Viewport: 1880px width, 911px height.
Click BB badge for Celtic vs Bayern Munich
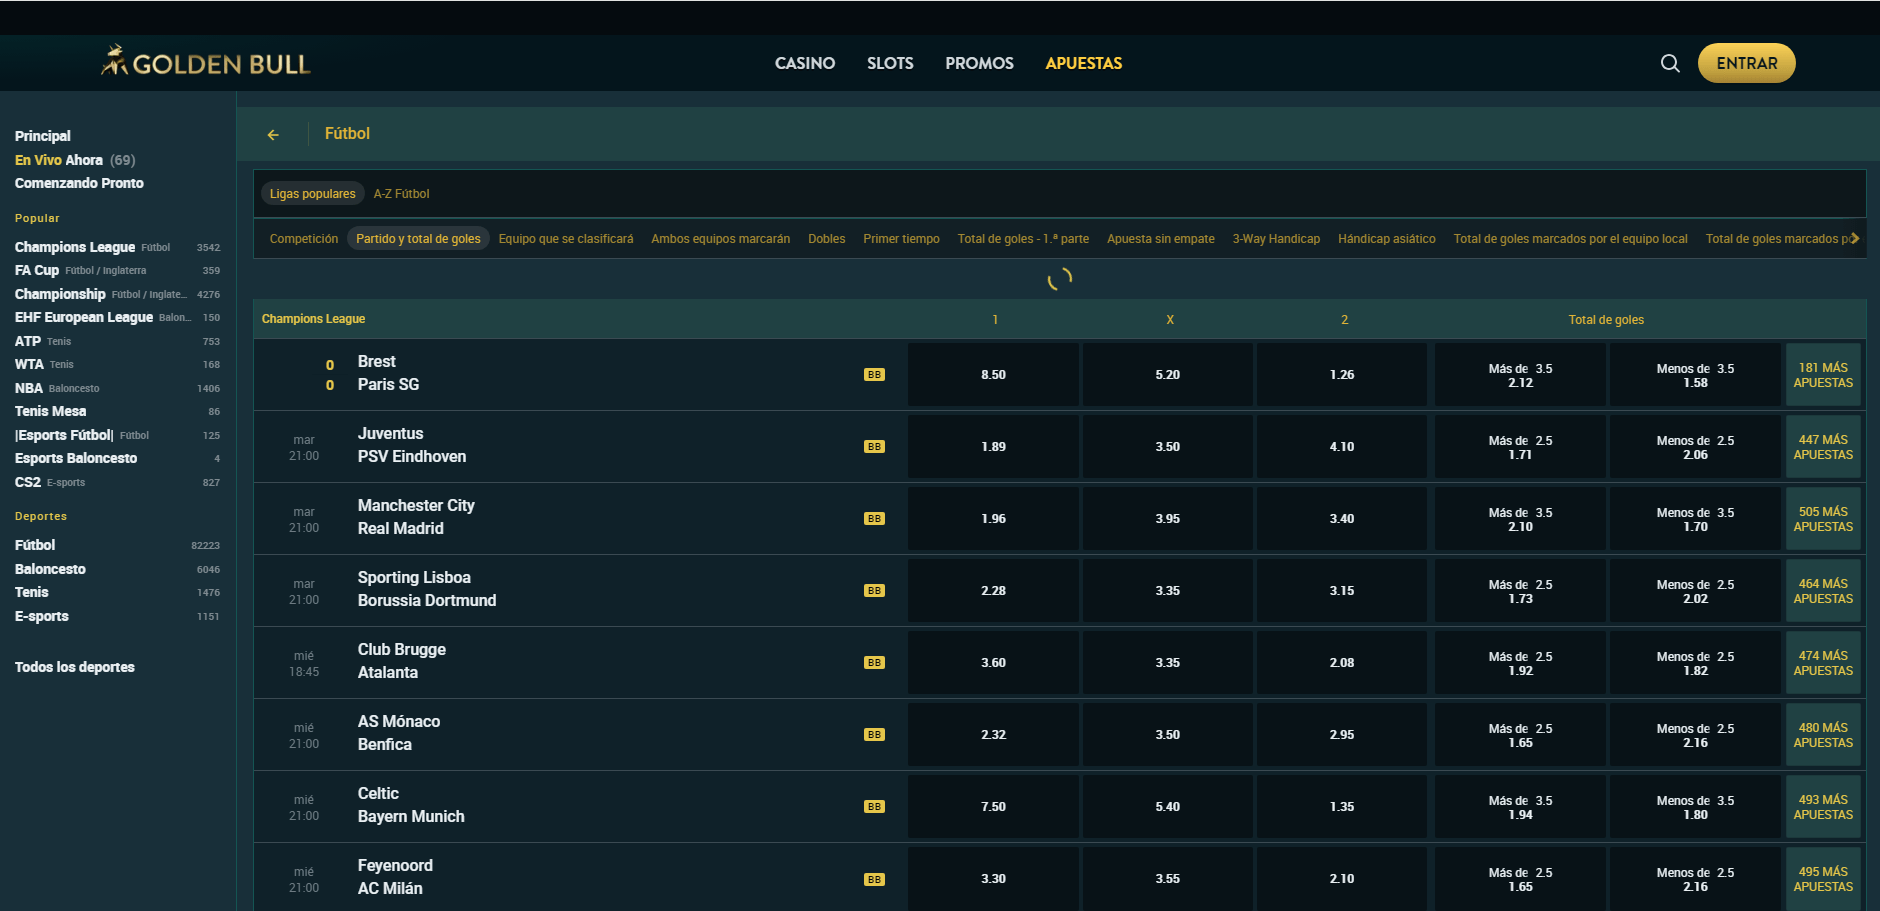pos(874,807)
